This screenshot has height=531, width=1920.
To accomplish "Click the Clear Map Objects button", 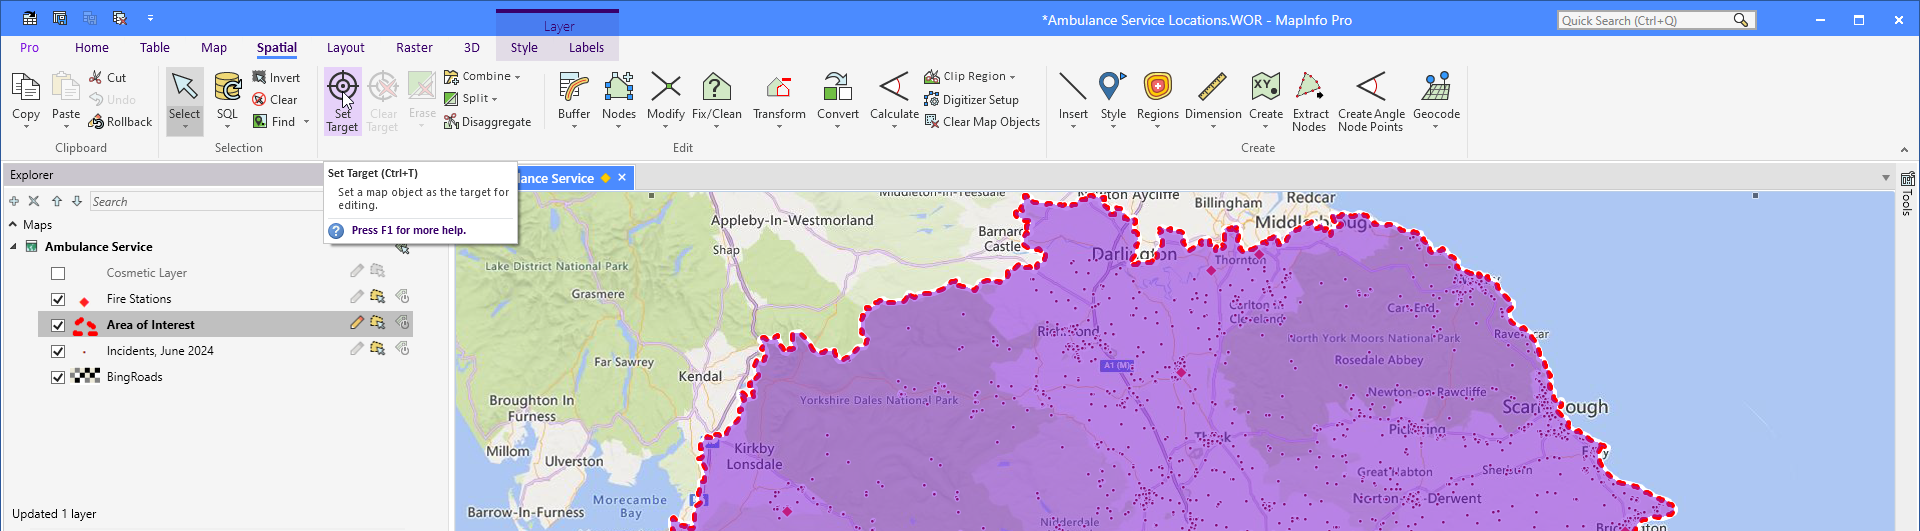I will click(x=982, y=122).
